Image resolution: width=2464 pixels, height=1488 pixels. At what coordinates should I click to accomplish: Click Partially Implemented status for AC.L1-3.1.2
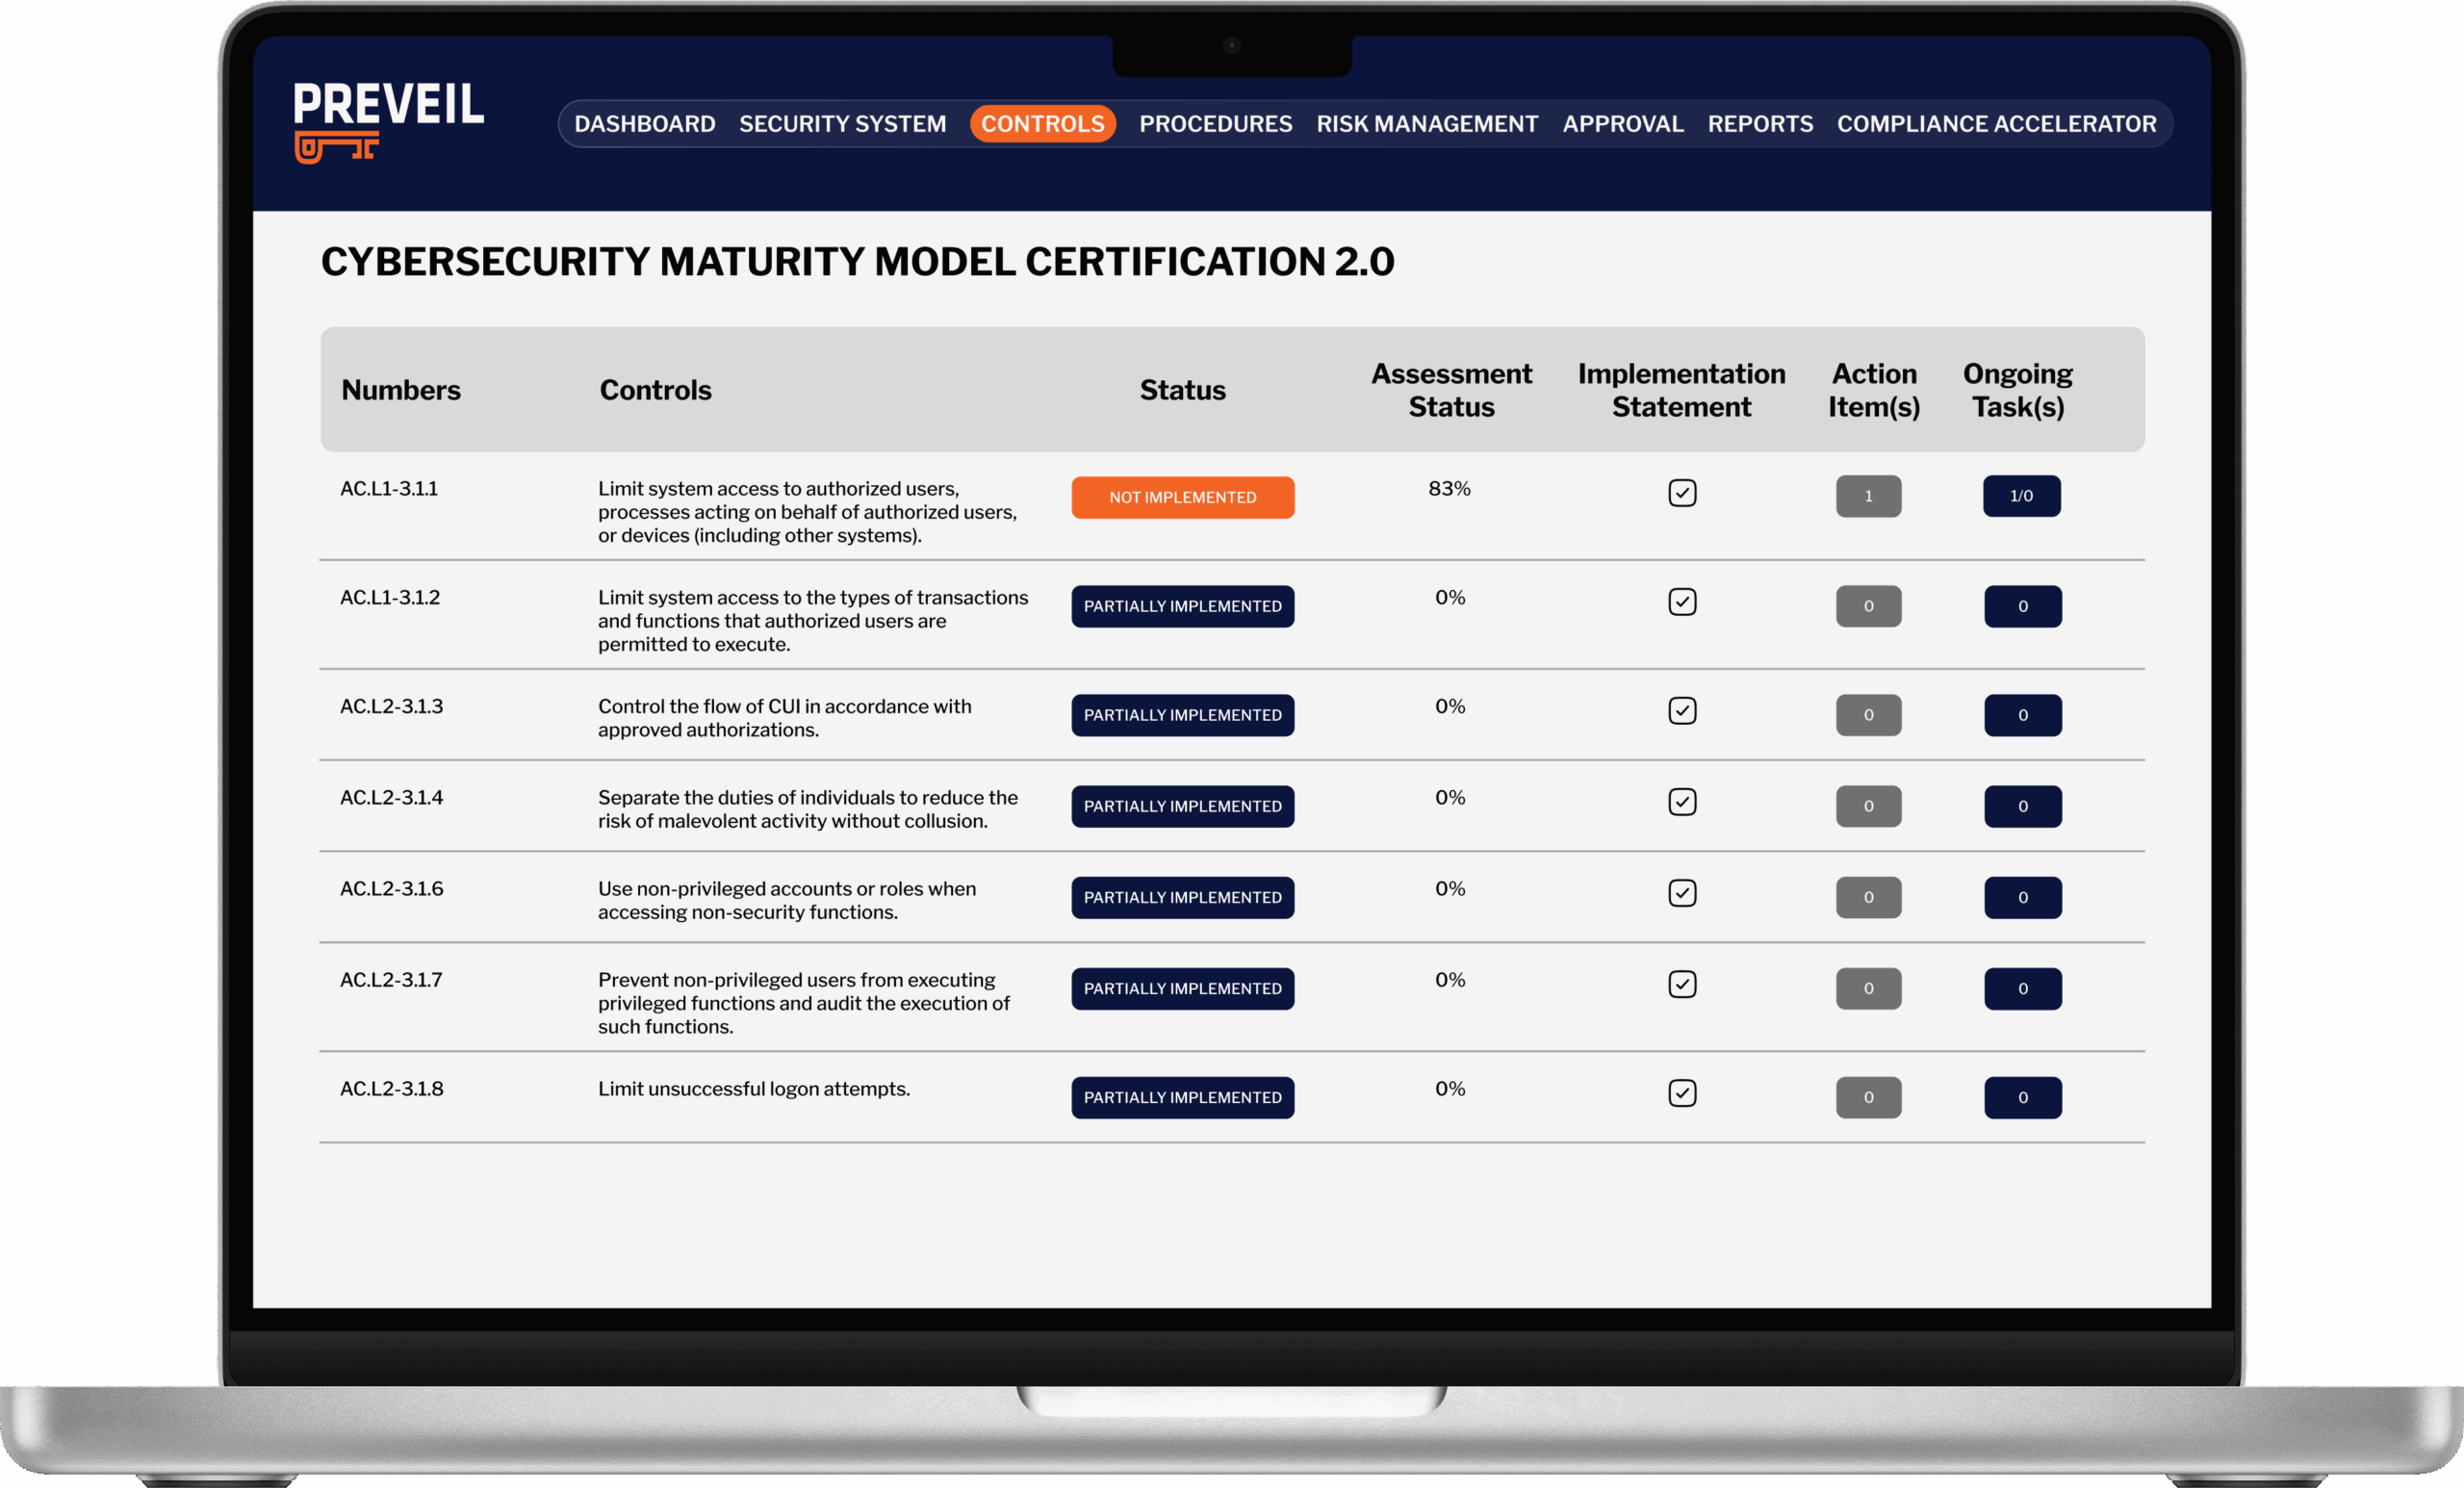coord(1182,606)
